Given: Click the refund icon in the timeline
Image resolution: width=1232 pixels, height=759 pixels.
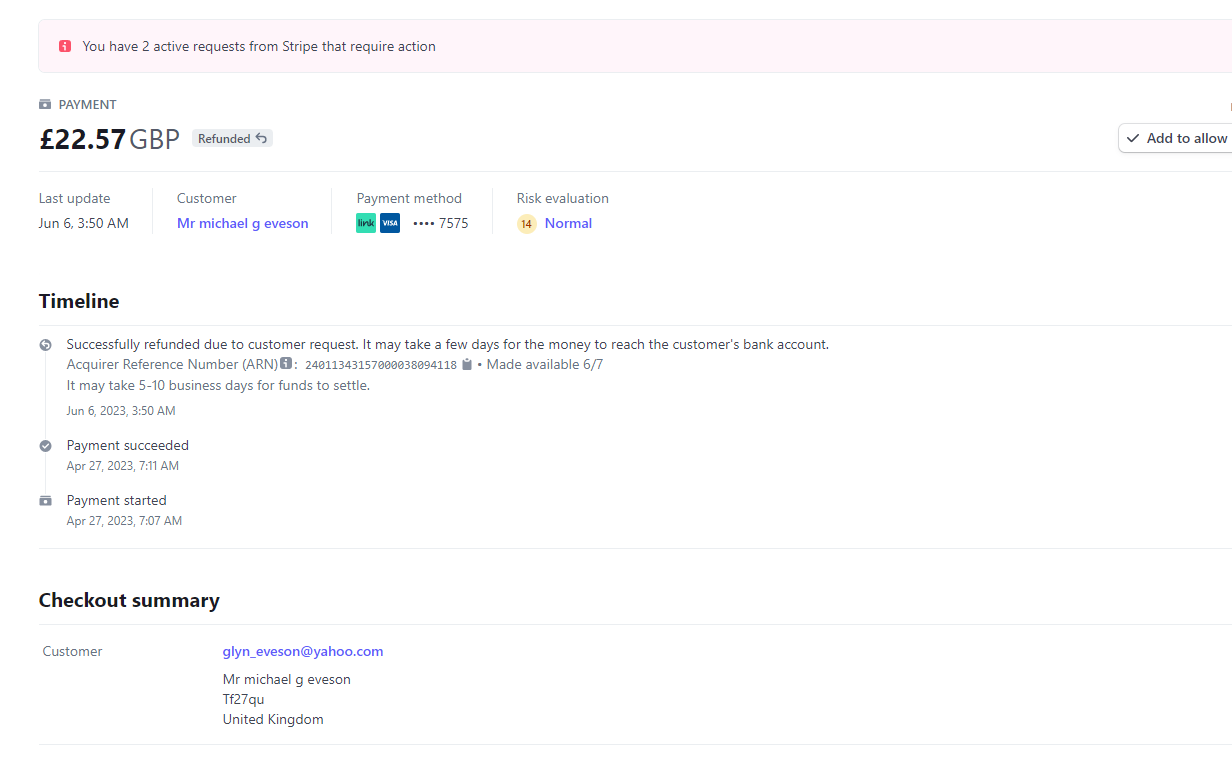Looking at the screenshot, I should [45, 345].
